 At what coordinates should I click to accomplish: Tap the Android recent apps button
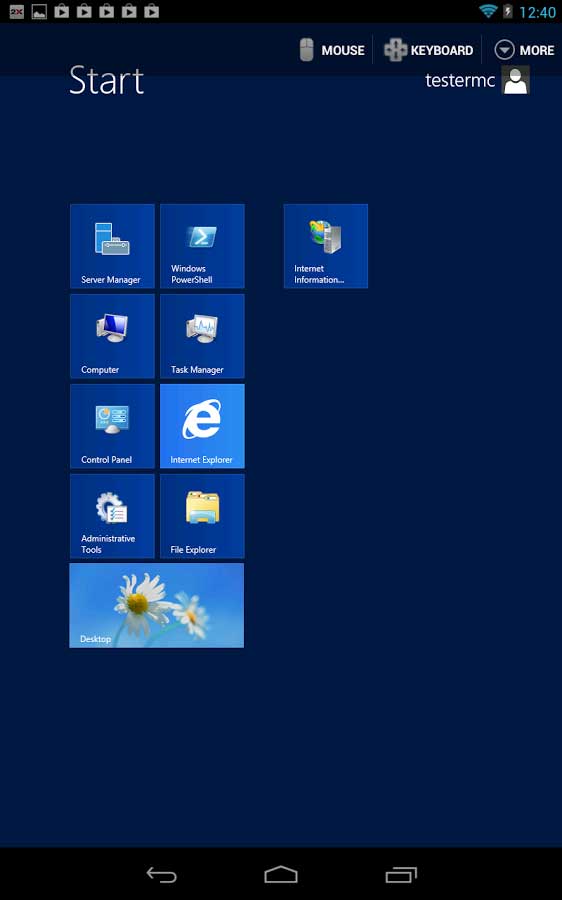pos(401,875)
